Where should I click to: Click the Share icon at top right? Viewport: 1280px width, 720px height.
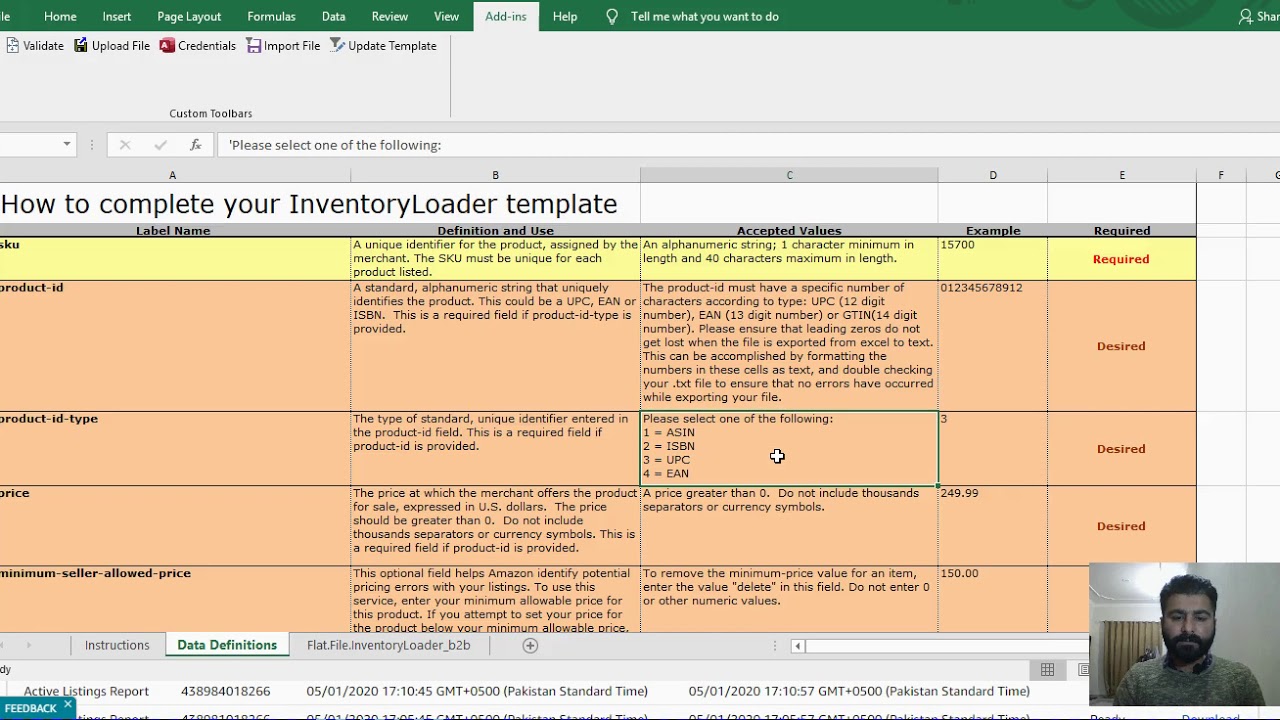(1258, 16)
